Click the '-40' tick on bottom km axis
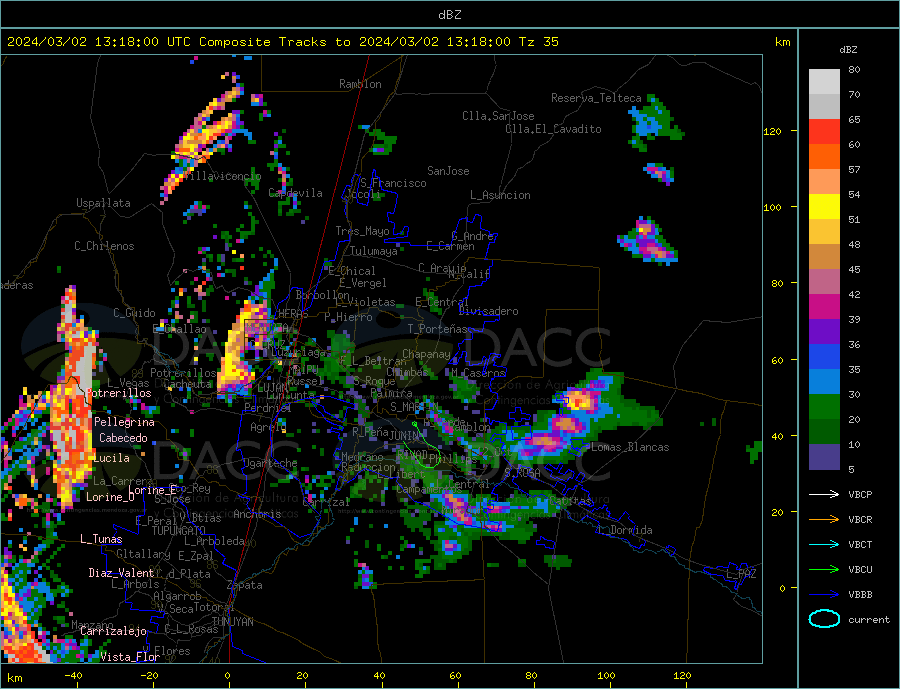Image resolution: width=900 pixels, height=689 pixels. [73, 675]
